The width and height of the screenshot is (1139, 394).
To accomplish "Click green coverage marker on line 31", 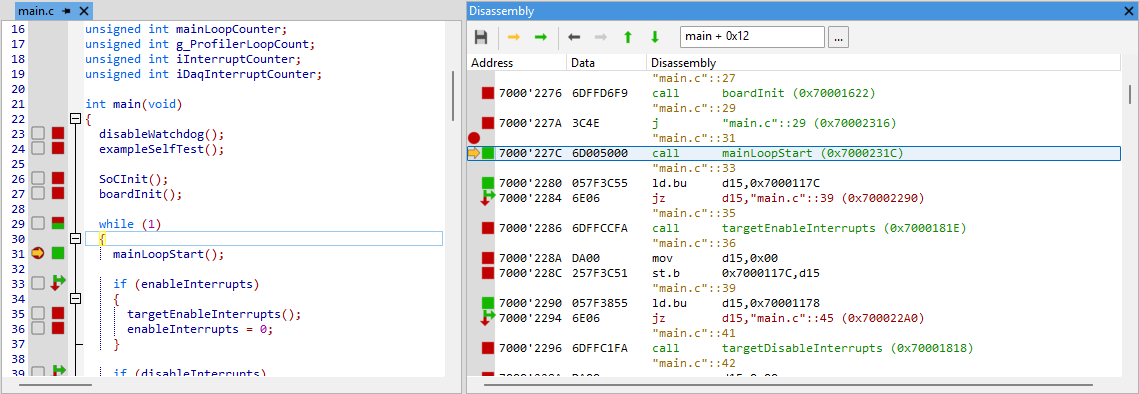I will click(58, 254).
